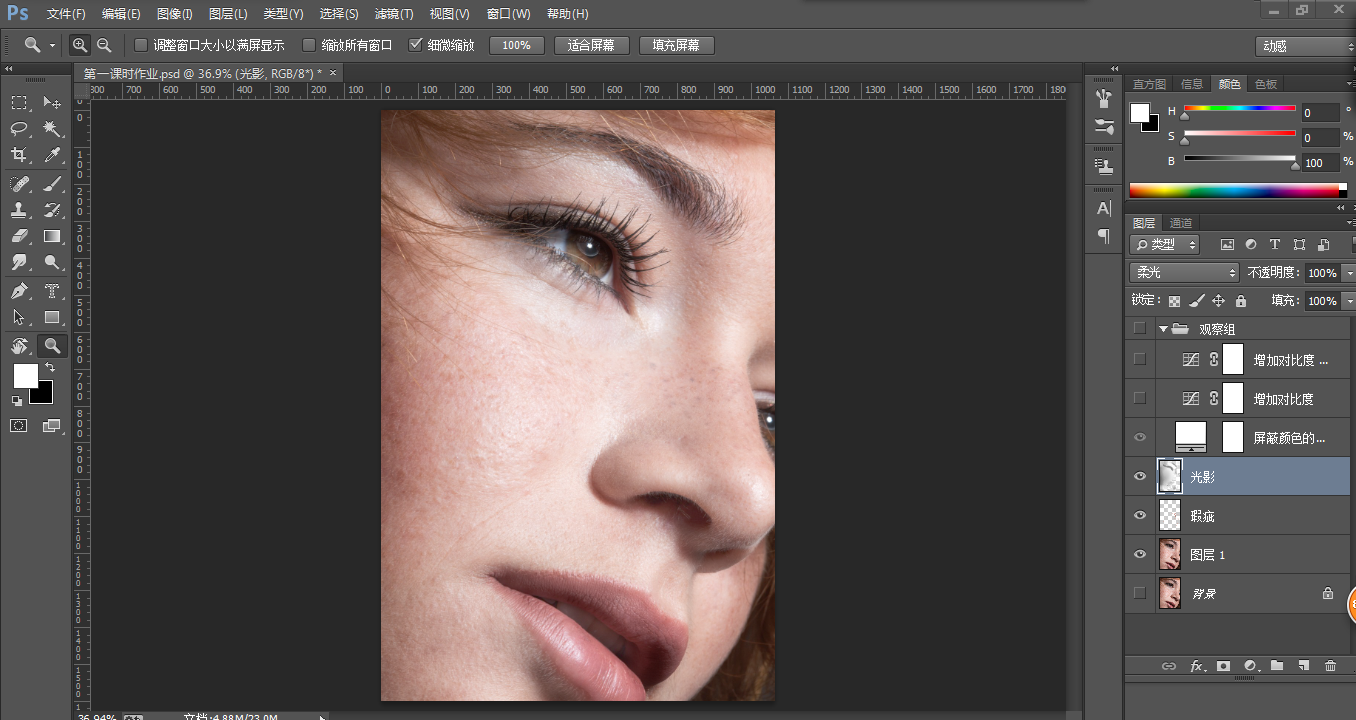Show the 背景 layer
Image resolution: width=1356 pixels, height=720 pixels.
pyautogui.click(x=1139, y=593)
